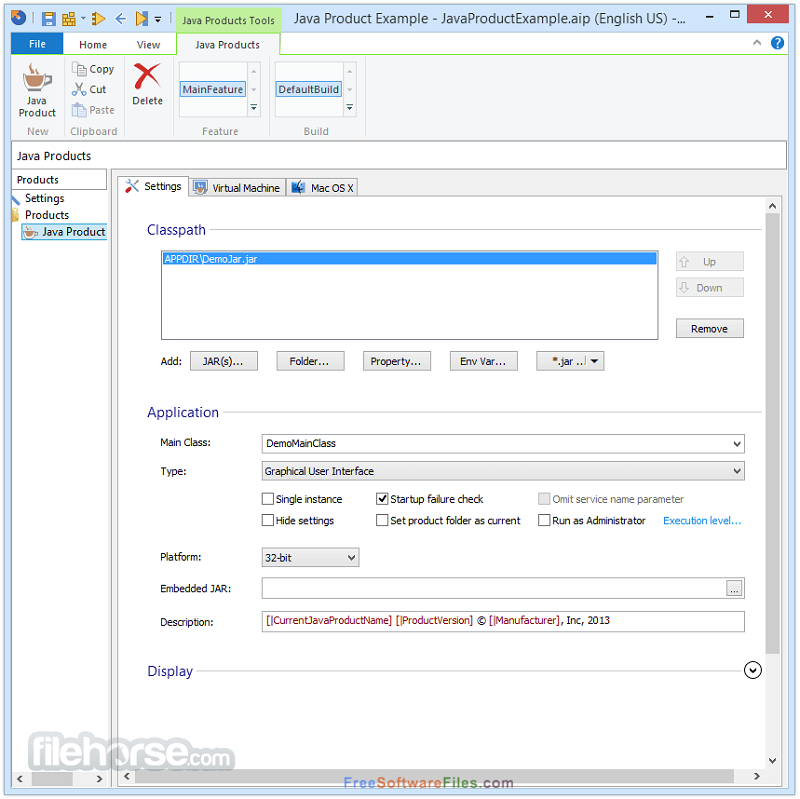
Task: Select APPDIR\DemoJar.jar classpath entry
Action: pyautogui.click(x=409, y=259)
